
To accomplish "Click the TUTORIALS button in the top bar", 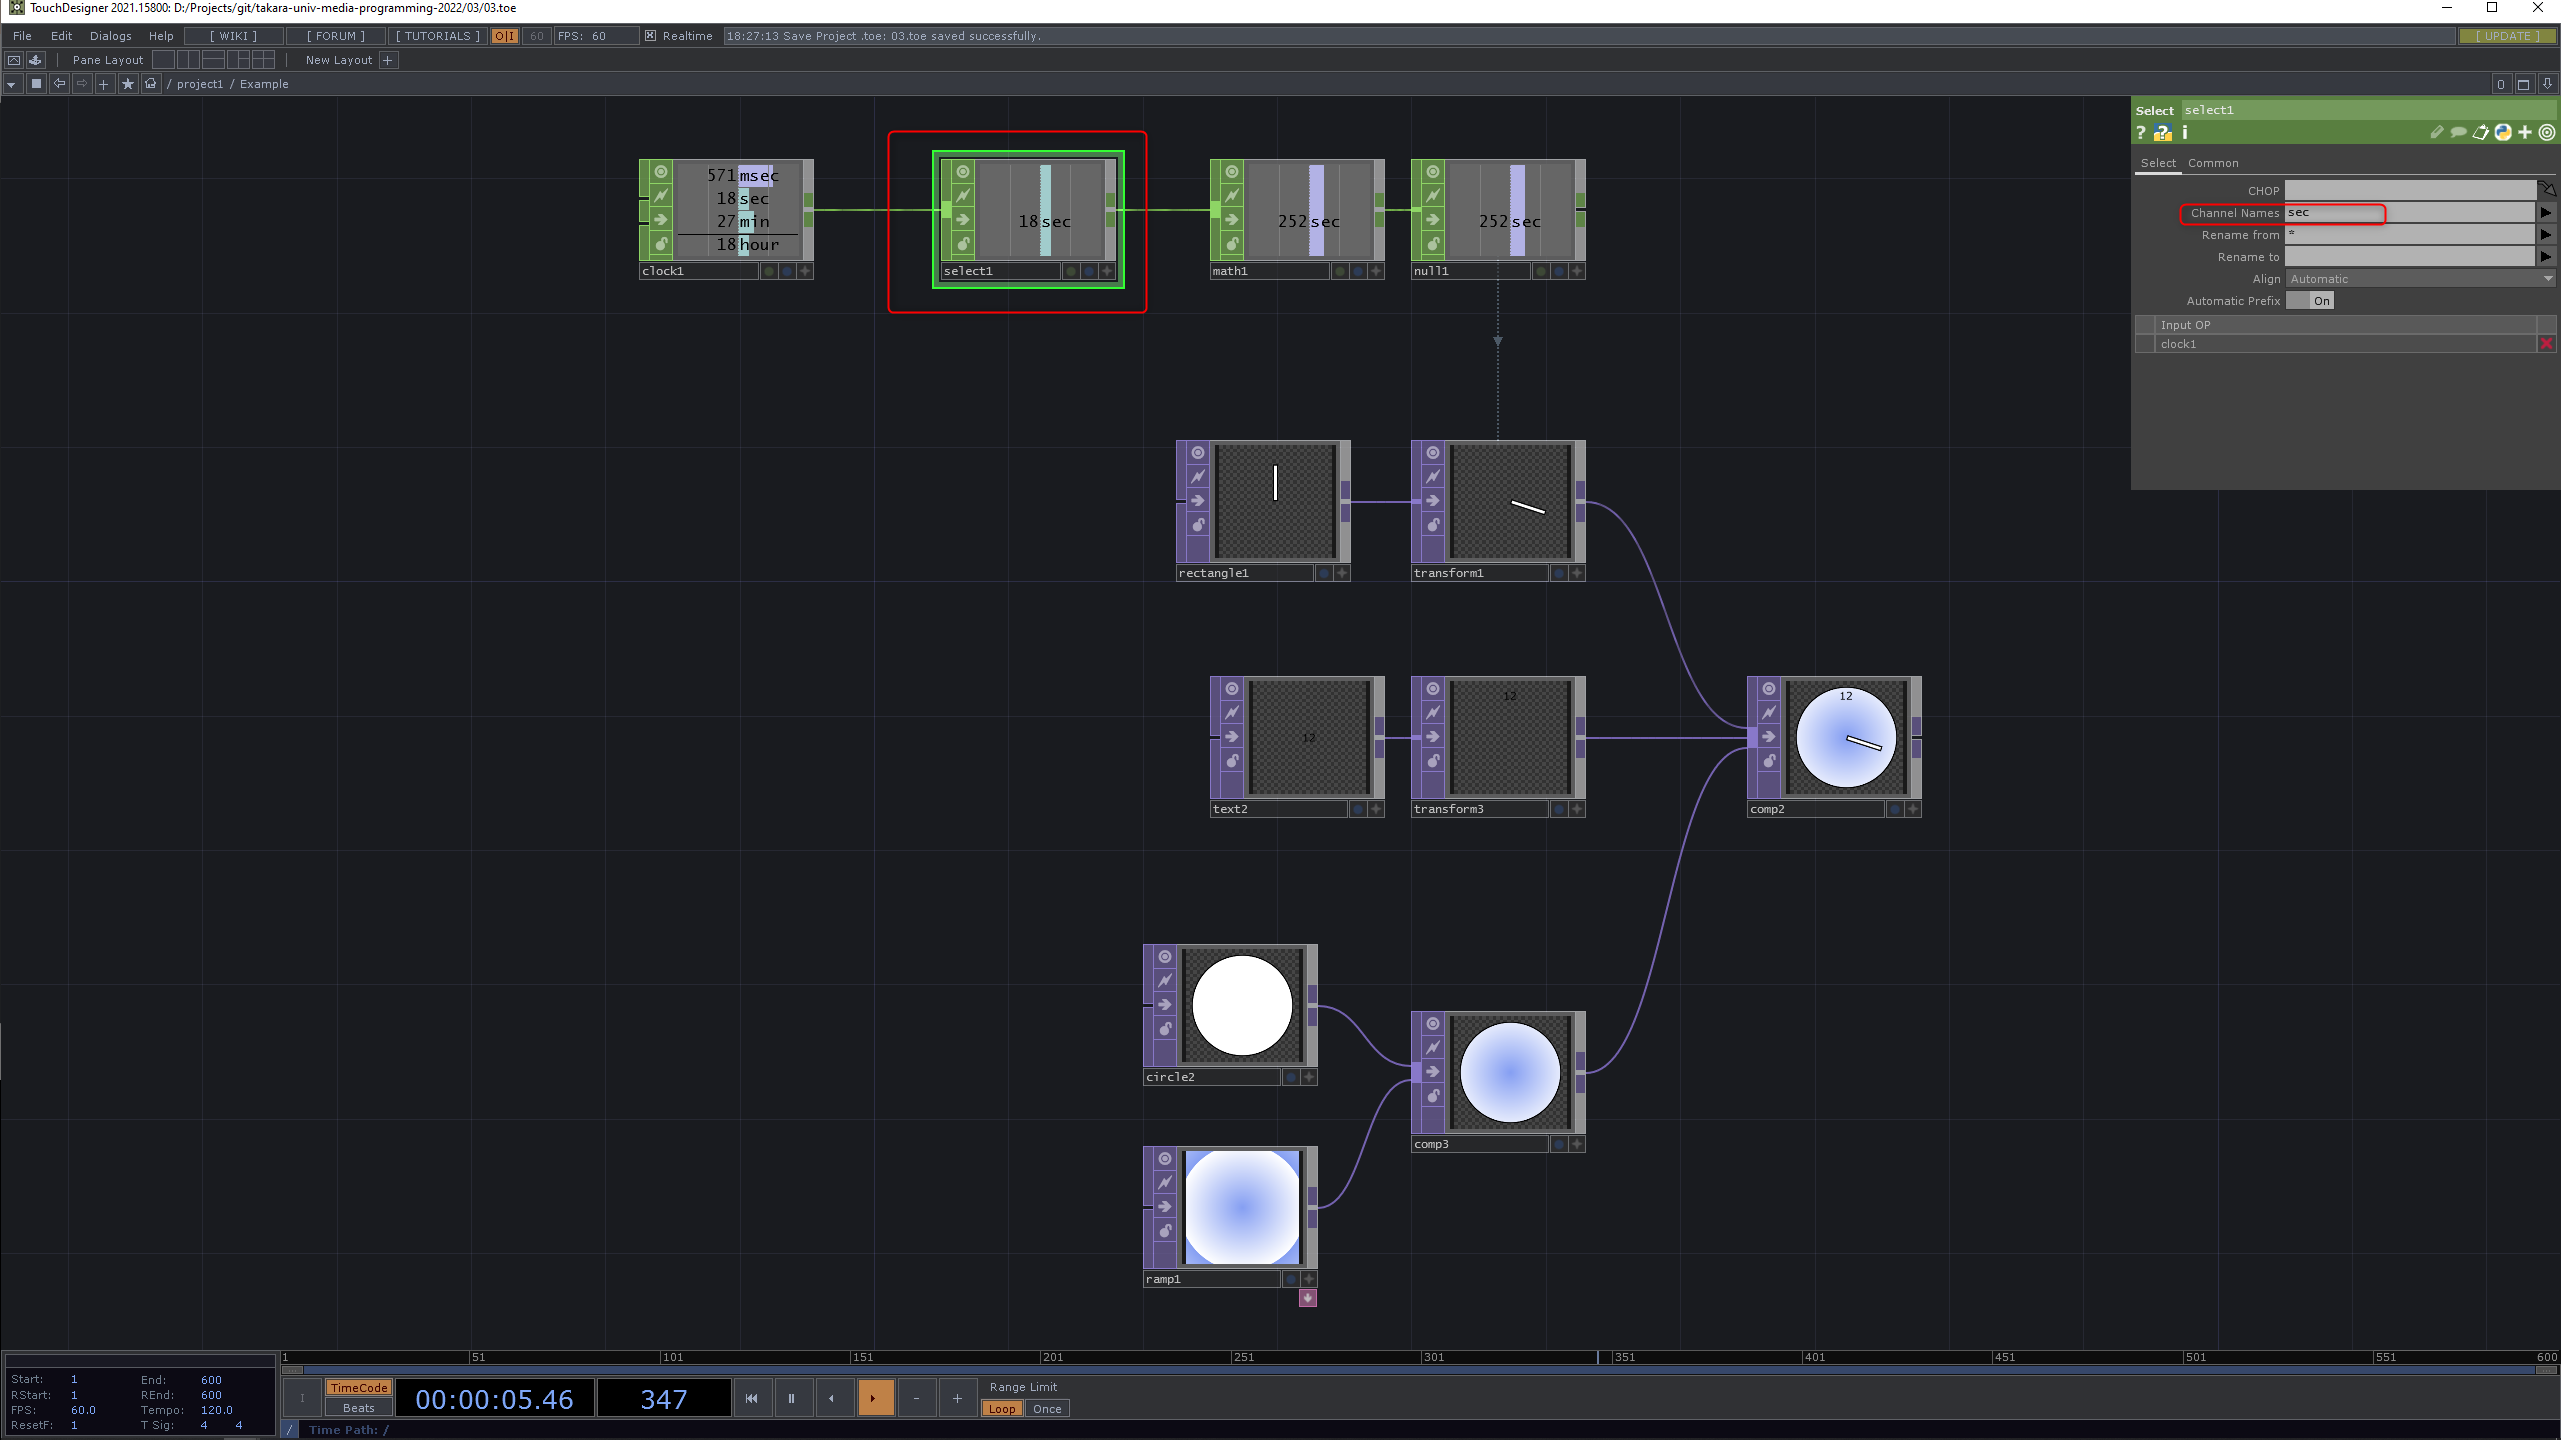I will [437, 36].
